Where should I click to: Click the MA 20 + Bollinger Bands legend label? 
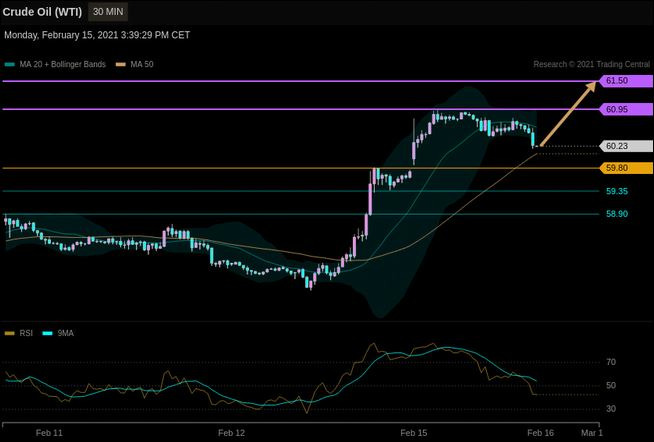pyautogui.click(x=62, y=64)
